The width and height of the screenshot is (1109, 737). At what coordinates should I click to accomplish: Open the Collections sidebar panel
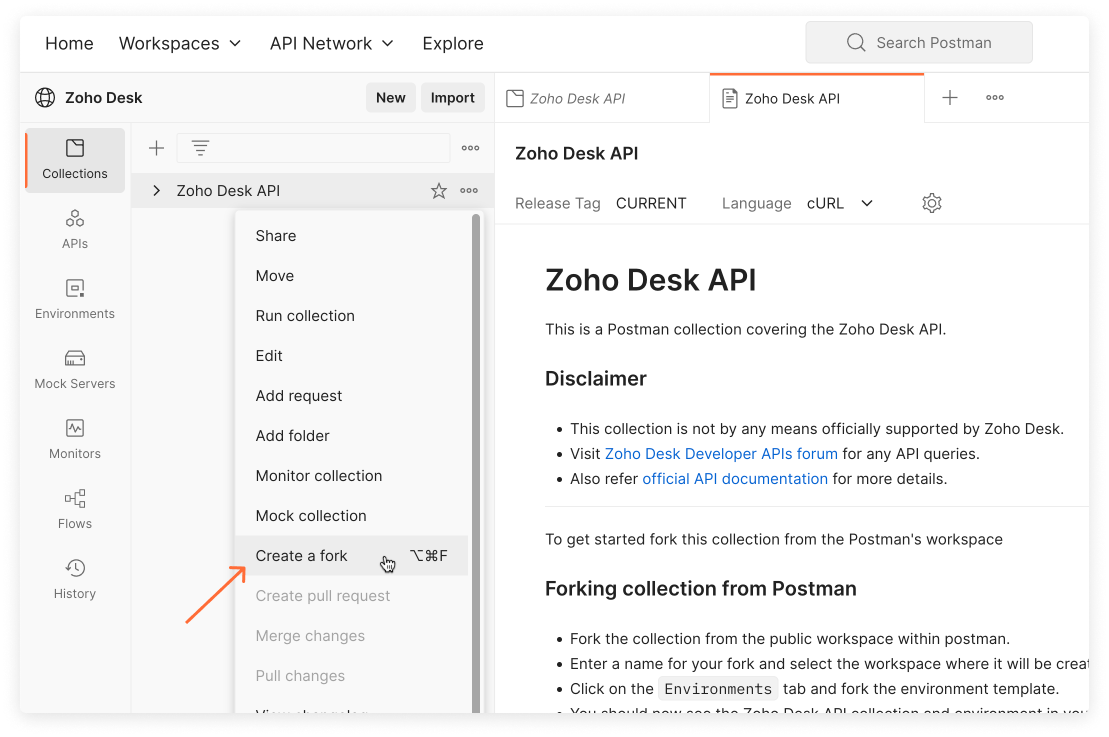coord(75,160)
